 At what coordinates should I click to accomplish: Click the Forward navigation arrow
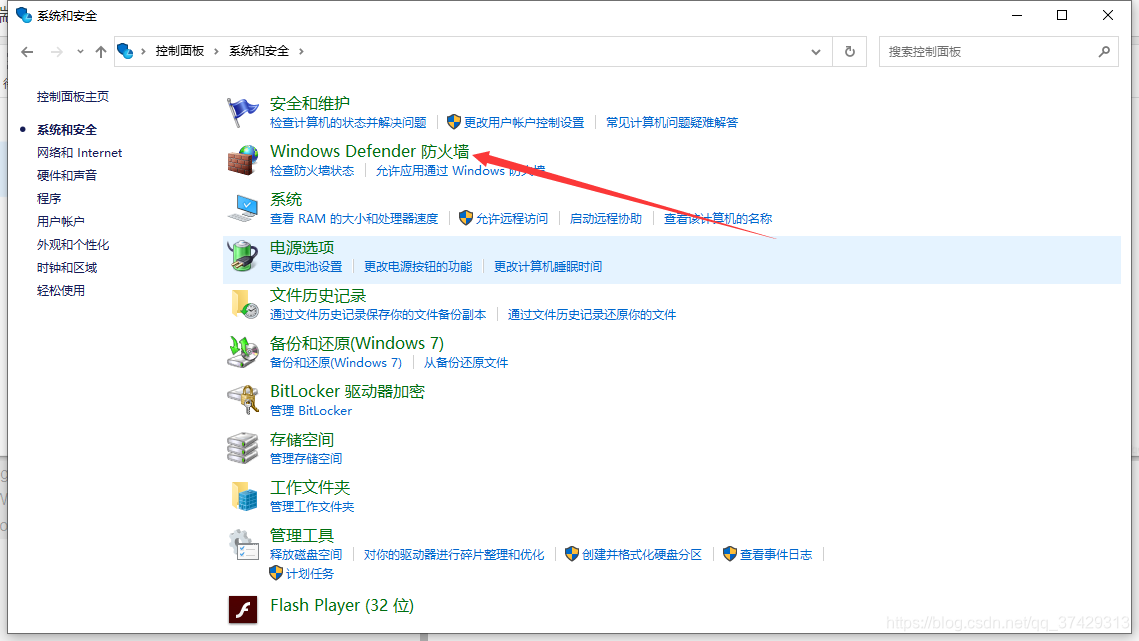click(57, 52)
